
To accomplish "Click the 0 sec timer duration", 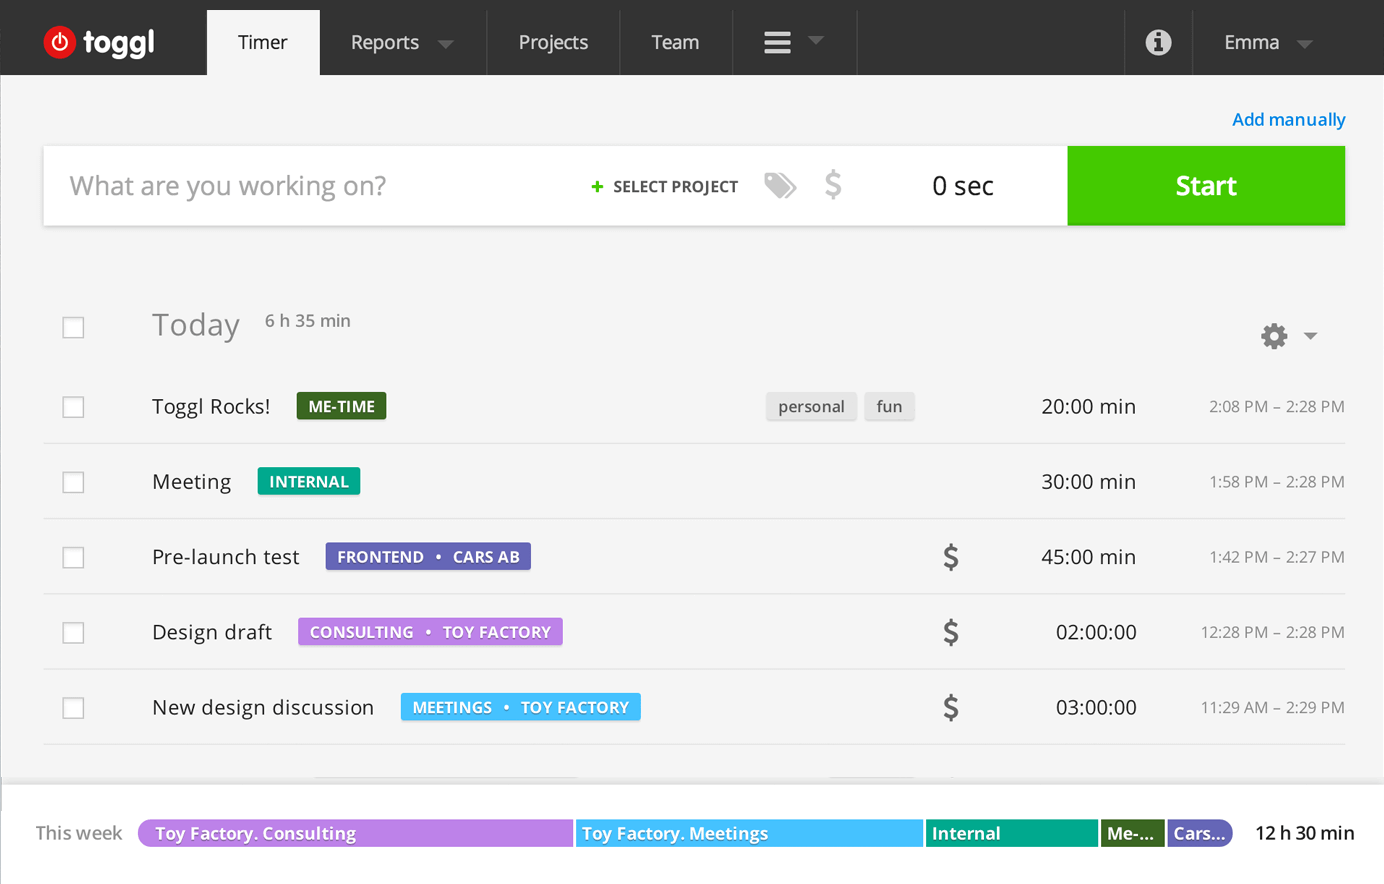I will [962, 186].
